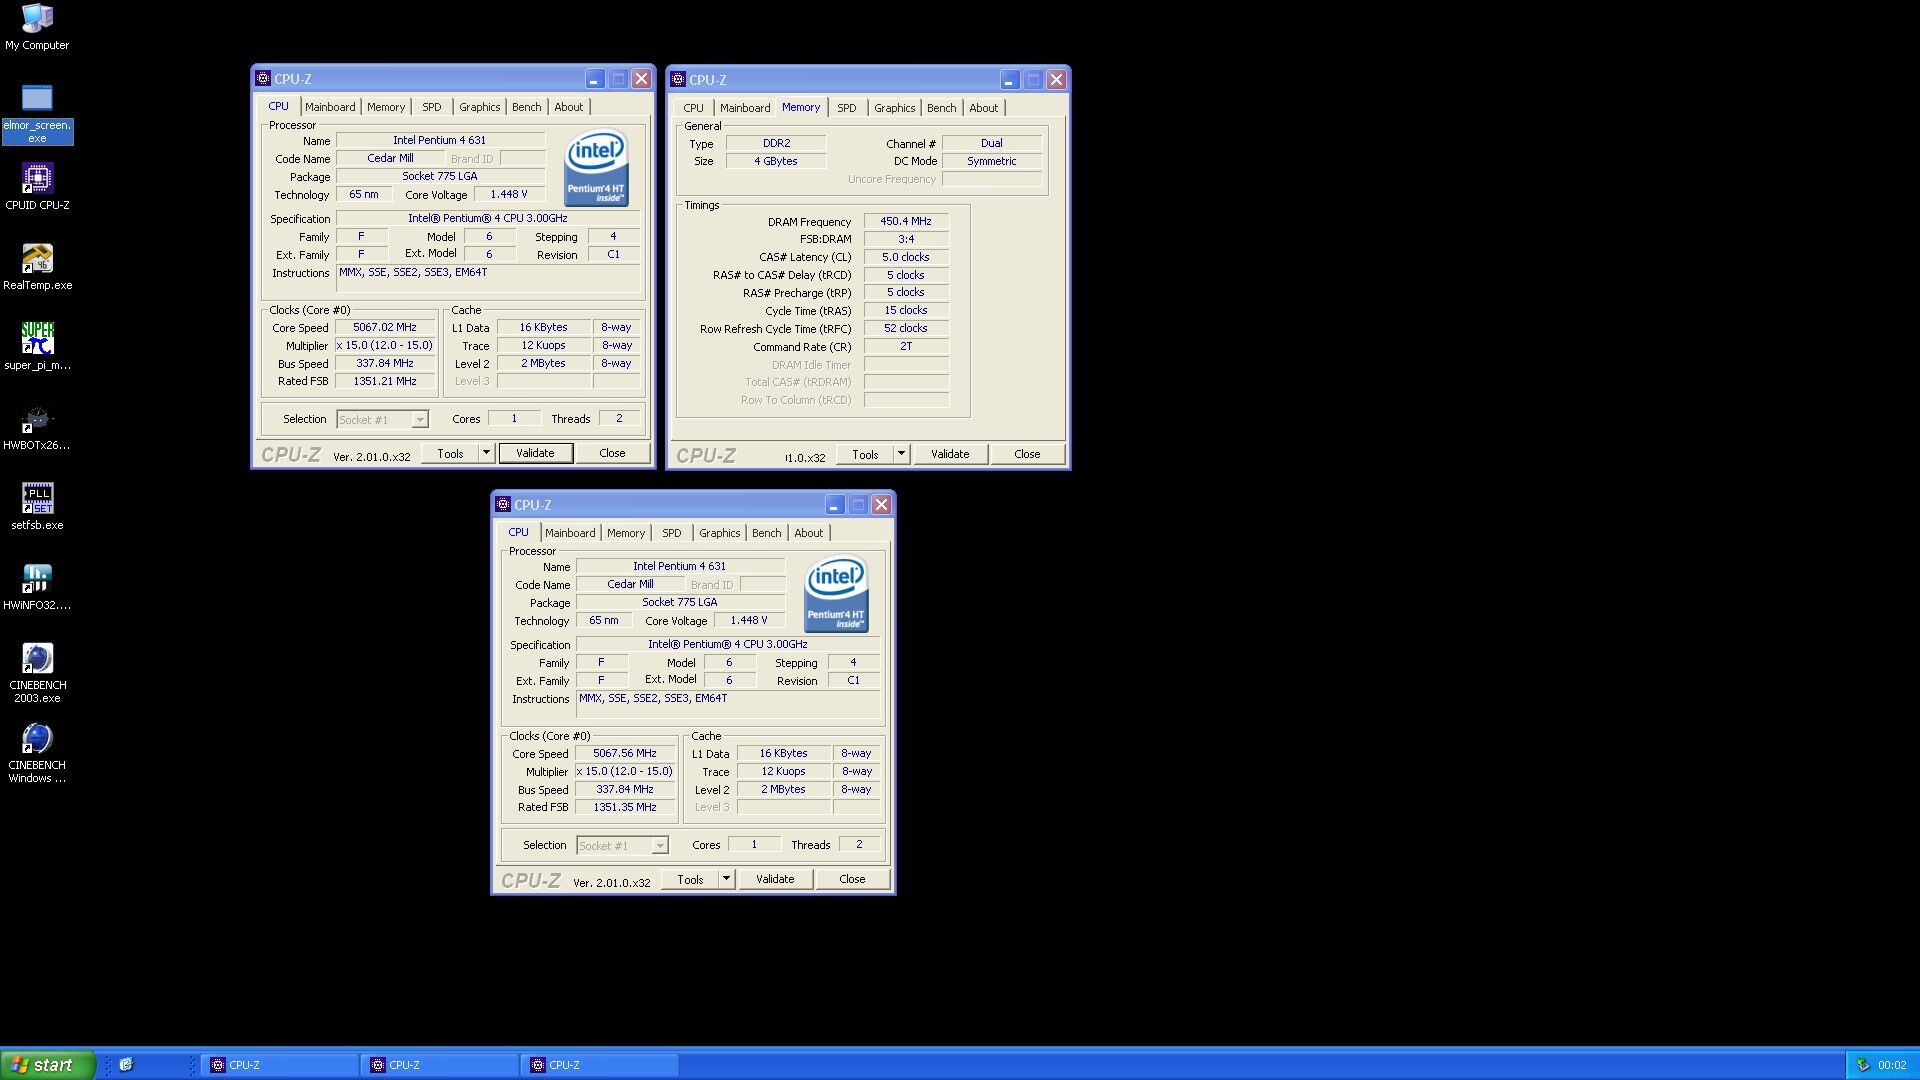
Task: Open the Mainboard tab in top-left CPU-Z window
Action: [330, 107]
